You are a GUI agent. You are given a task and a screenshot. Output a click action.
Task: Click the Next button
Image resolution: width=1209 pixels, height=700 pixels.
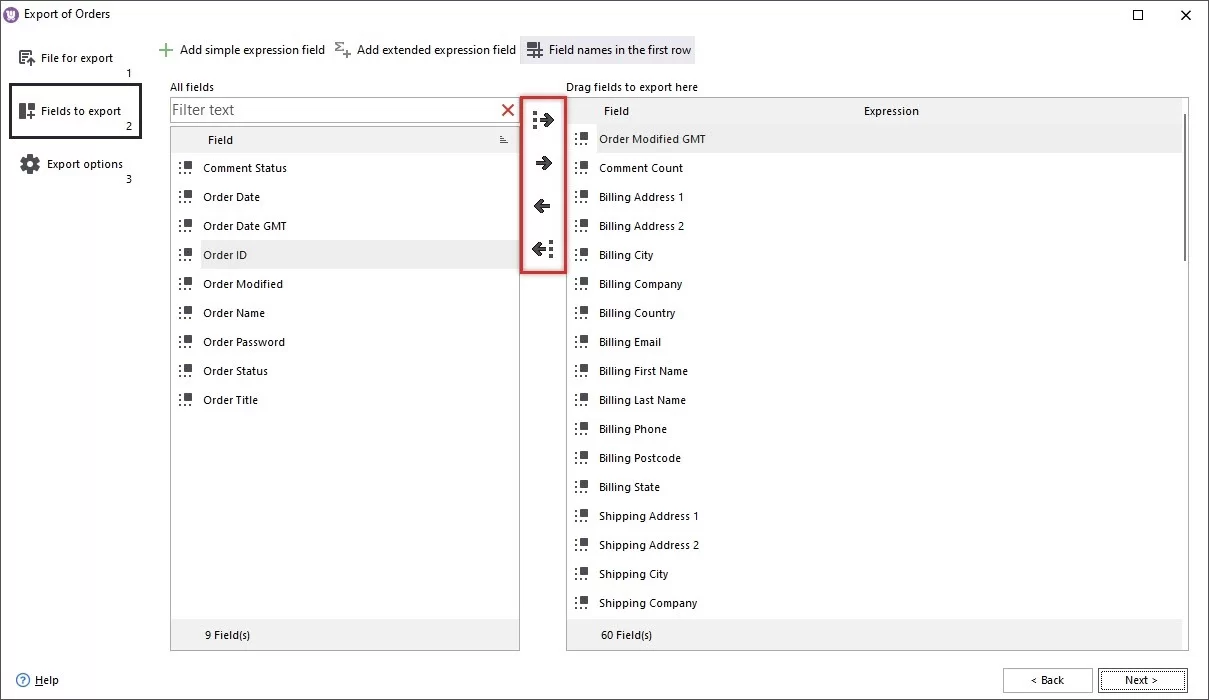tap(1141, 680)
